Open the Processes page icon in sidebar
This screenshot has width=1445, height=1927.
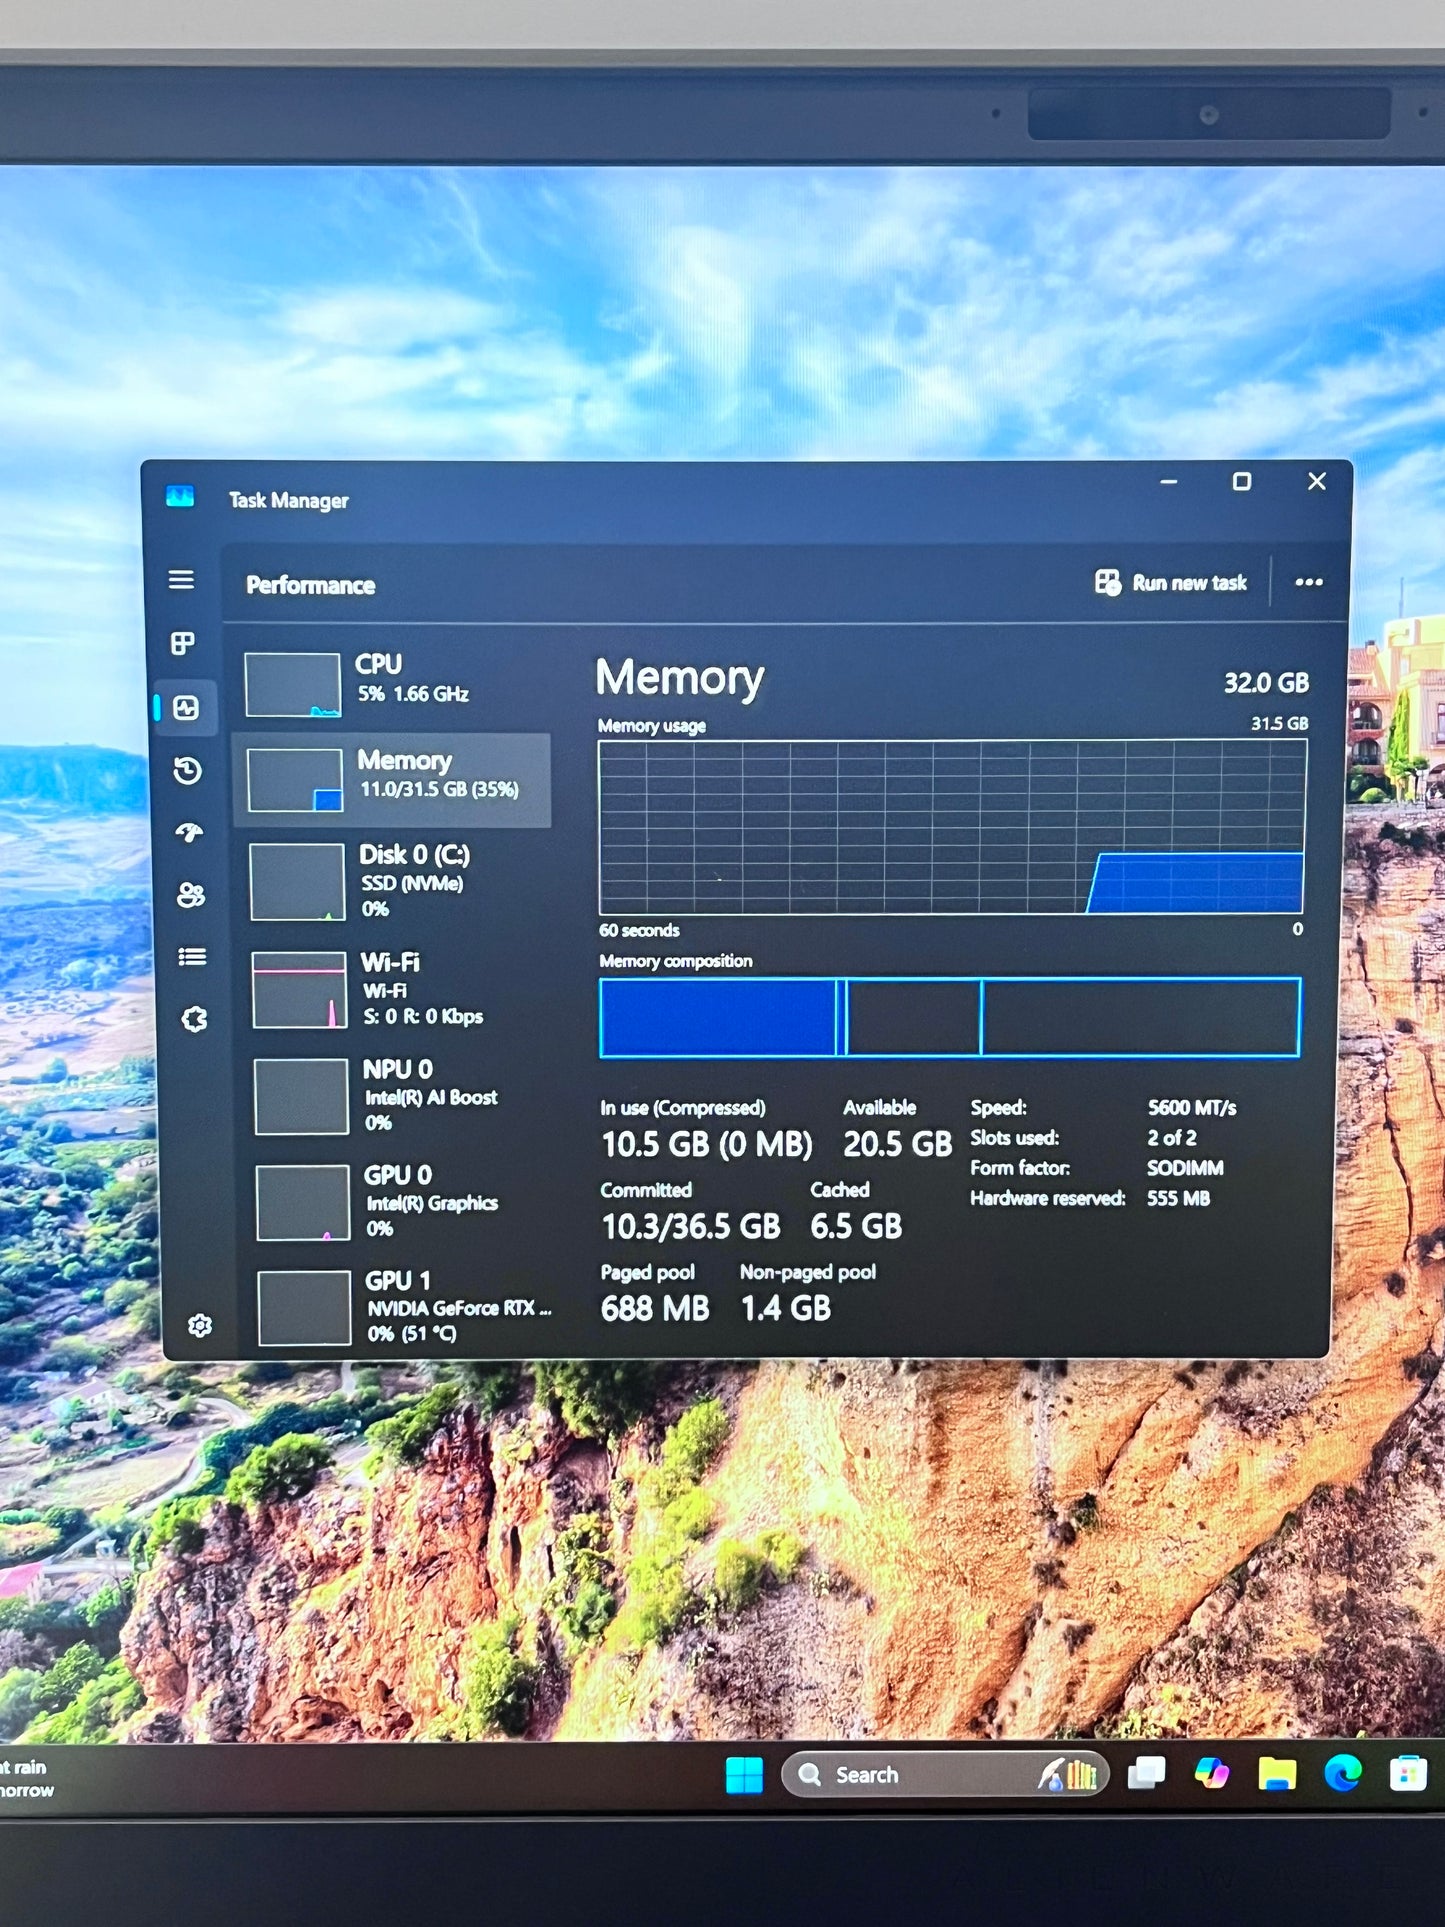click(183, 643)
